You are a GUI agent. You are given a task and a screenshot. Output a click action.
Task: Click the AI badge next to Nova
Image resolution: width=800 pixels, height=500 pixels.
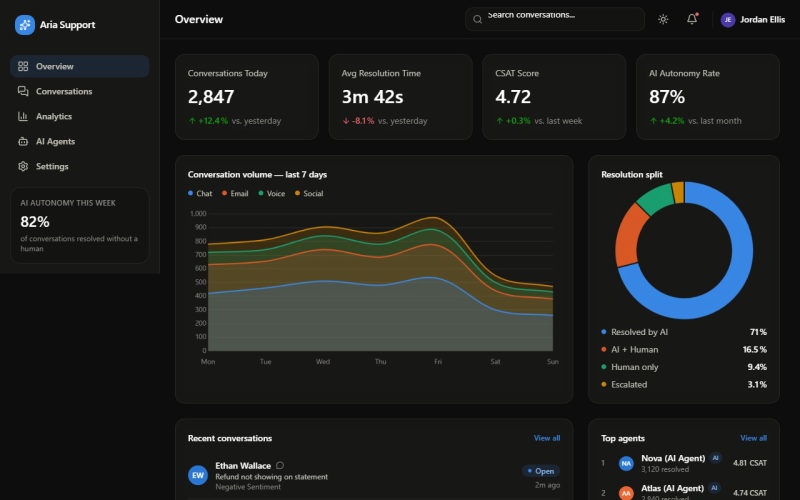pos(715,458)
